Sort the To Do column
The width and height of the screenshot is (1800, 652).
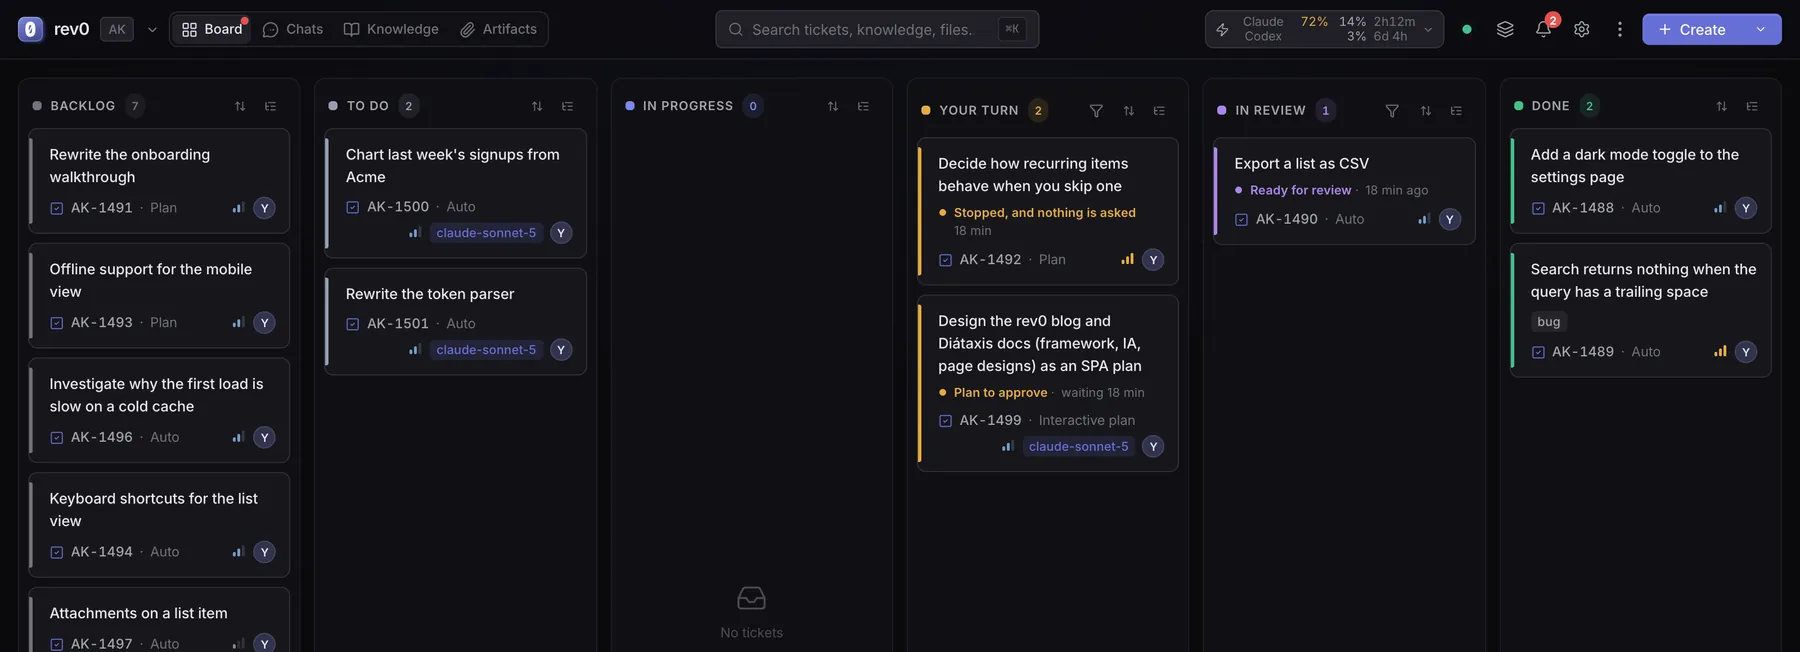537,106
